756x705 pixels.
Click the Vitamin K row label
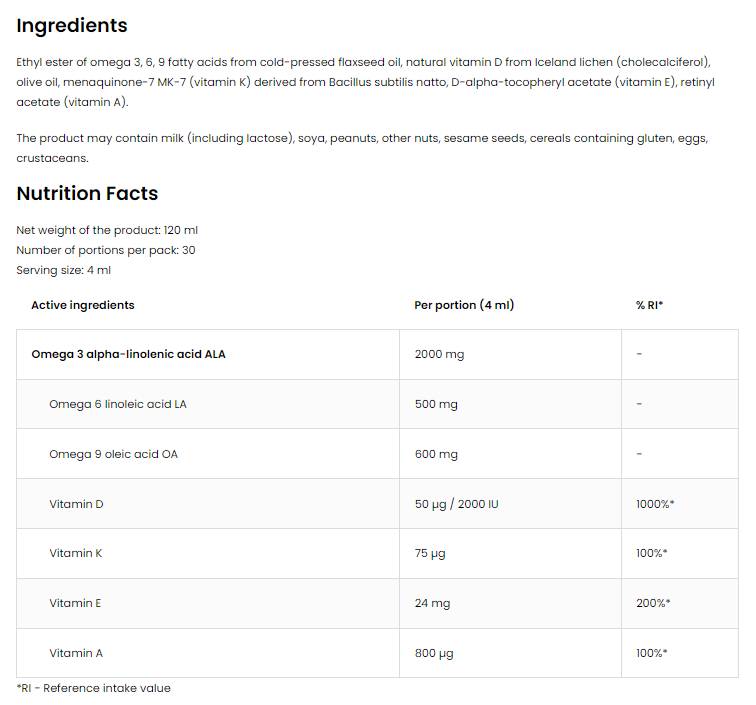pos(76,553)
